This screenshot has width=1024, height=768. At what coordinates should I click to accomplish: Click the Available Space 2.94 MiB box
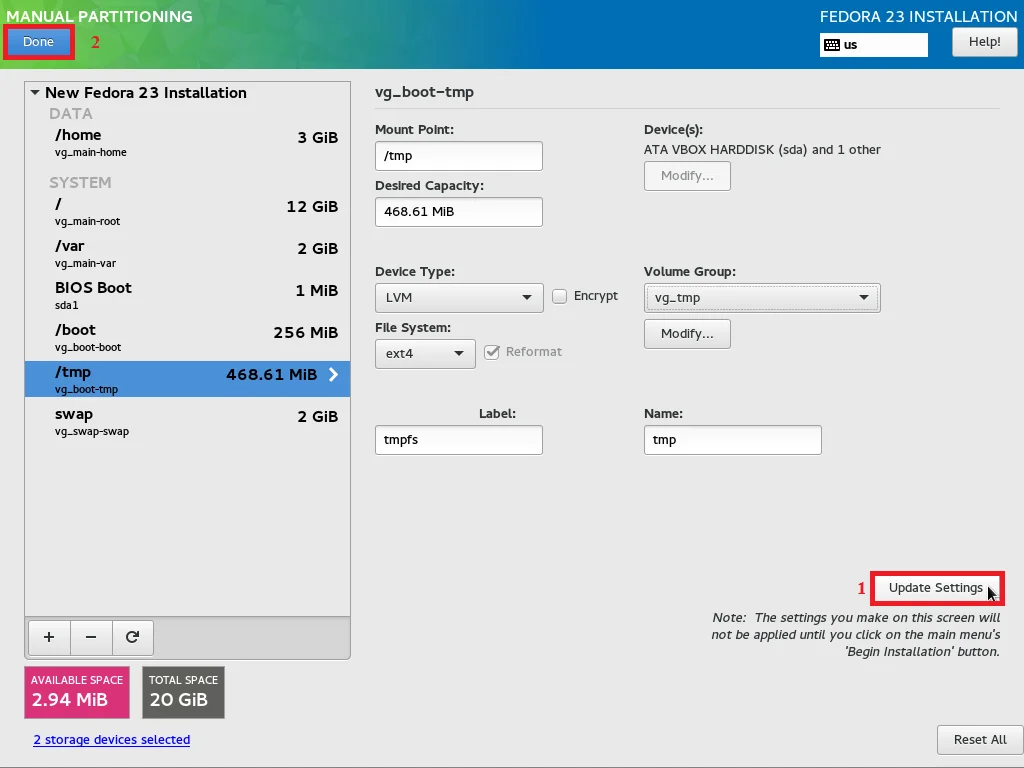(77, 692)
